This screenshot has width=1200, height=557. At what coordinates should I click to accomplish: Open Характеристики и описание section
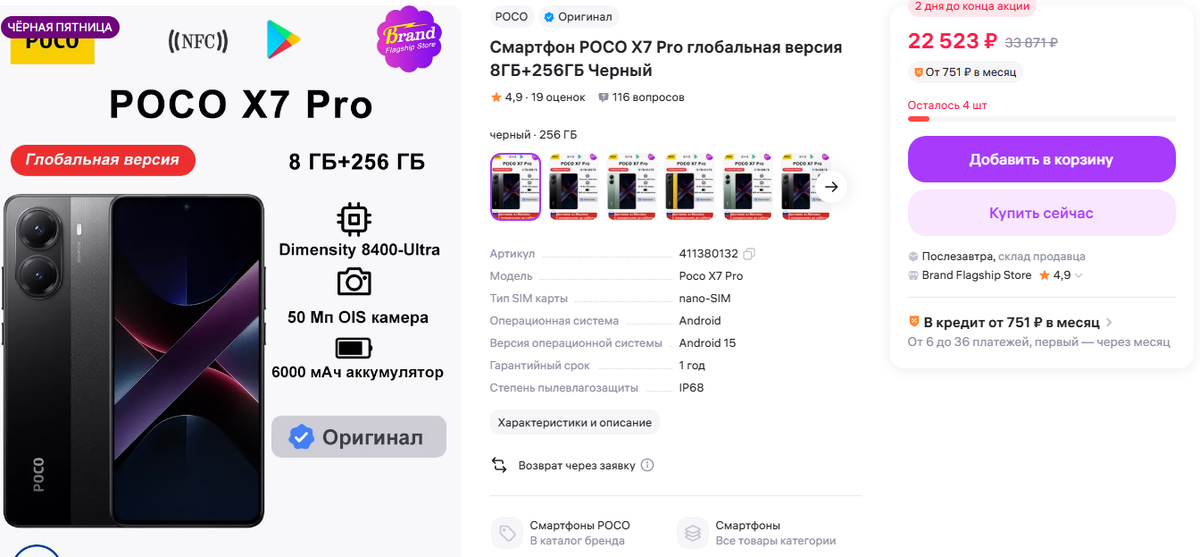pos(575,422)
